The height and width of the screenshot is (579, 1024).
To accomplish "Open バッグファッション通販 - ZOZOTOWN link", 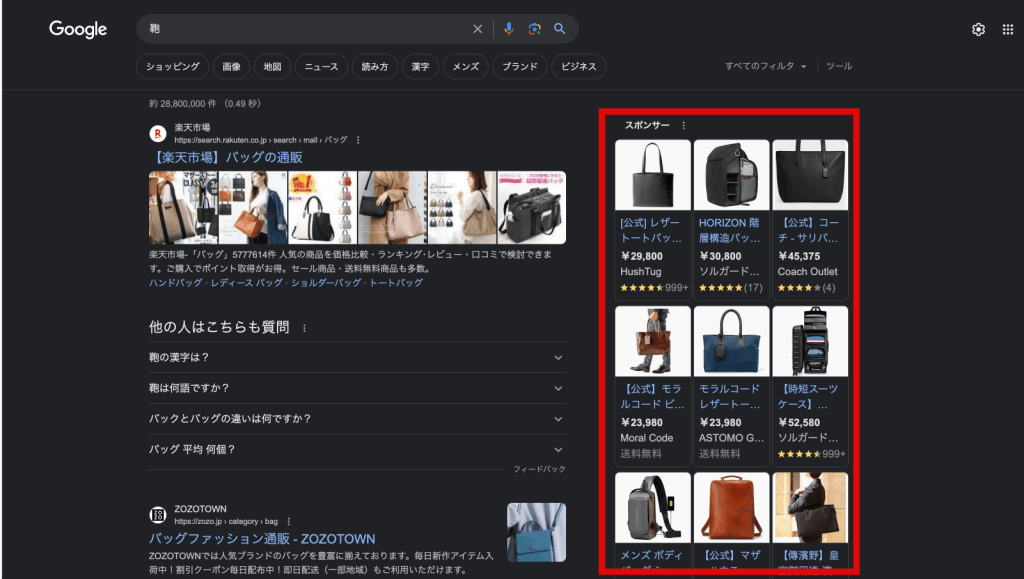I will tap(262, 539).
